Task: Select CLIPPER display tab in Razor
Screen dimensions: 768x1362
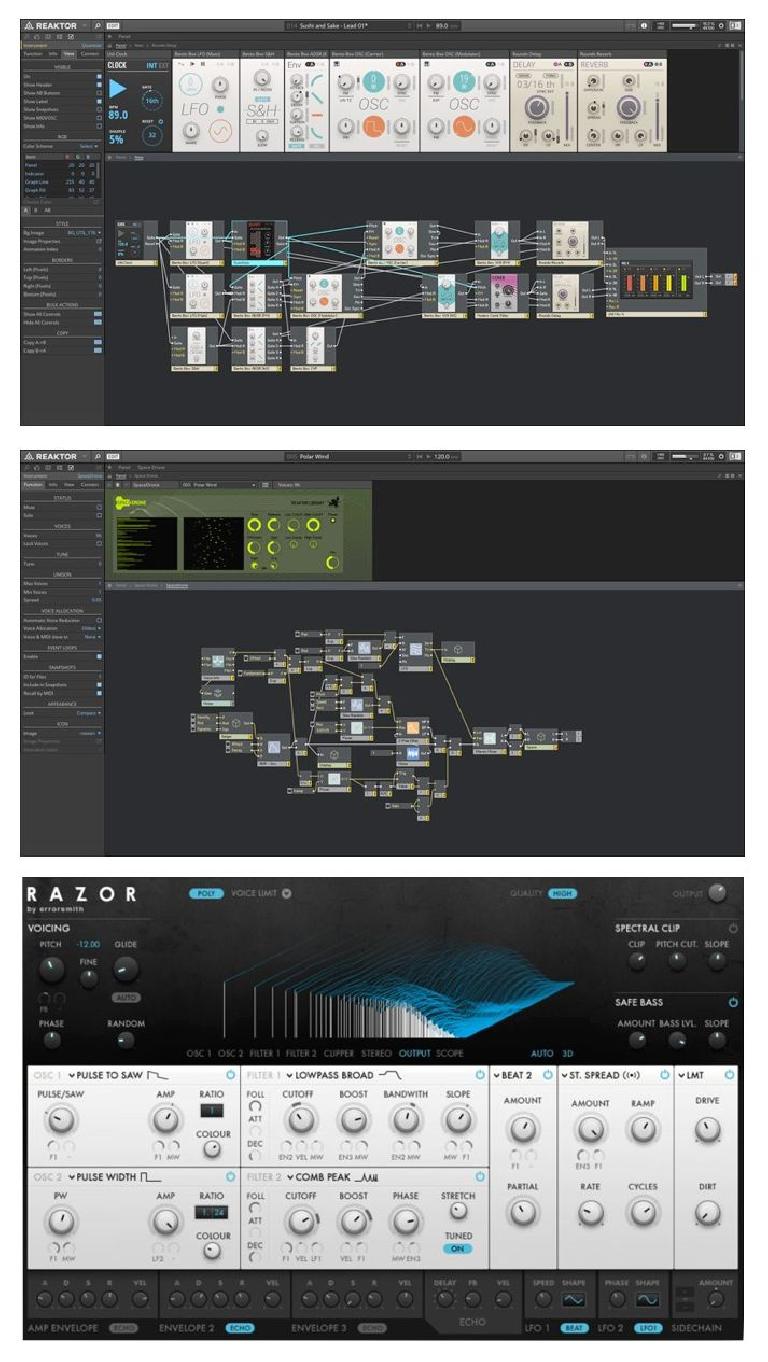Action: pyautogui.click(x=340, y=1053)
